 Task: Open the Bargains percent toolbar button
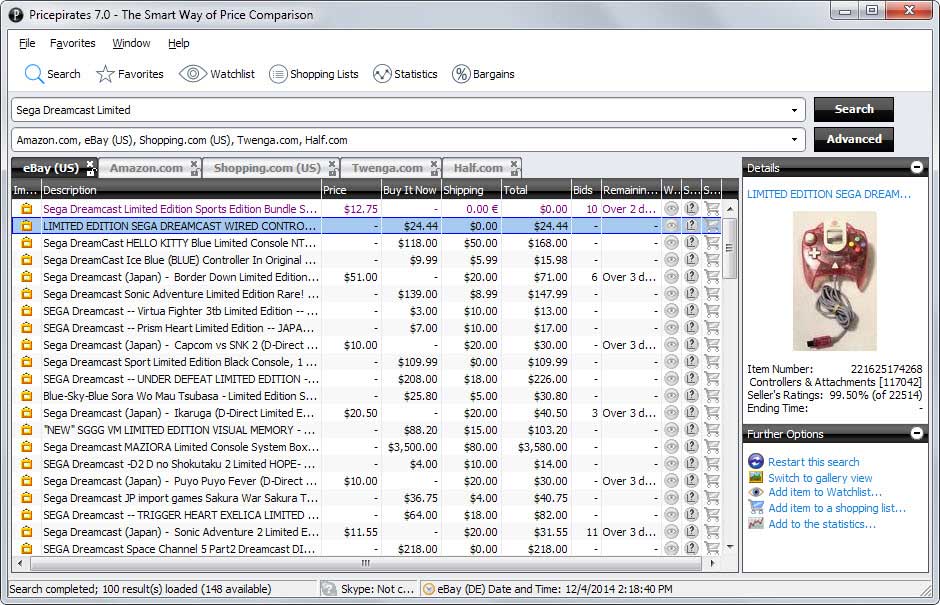click(x=483, y=74)
